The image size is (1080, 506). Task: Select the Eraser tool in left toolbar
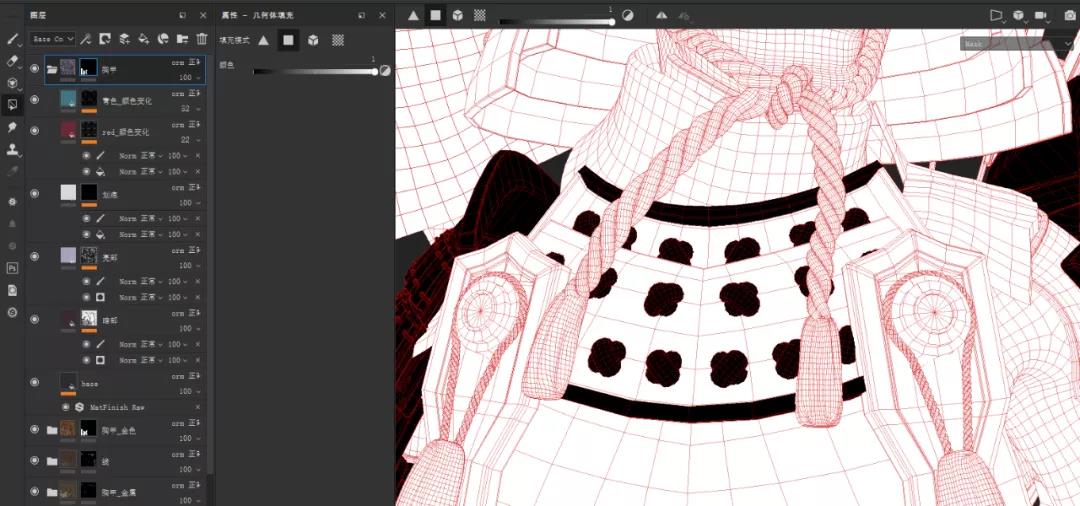coord(12,61)
